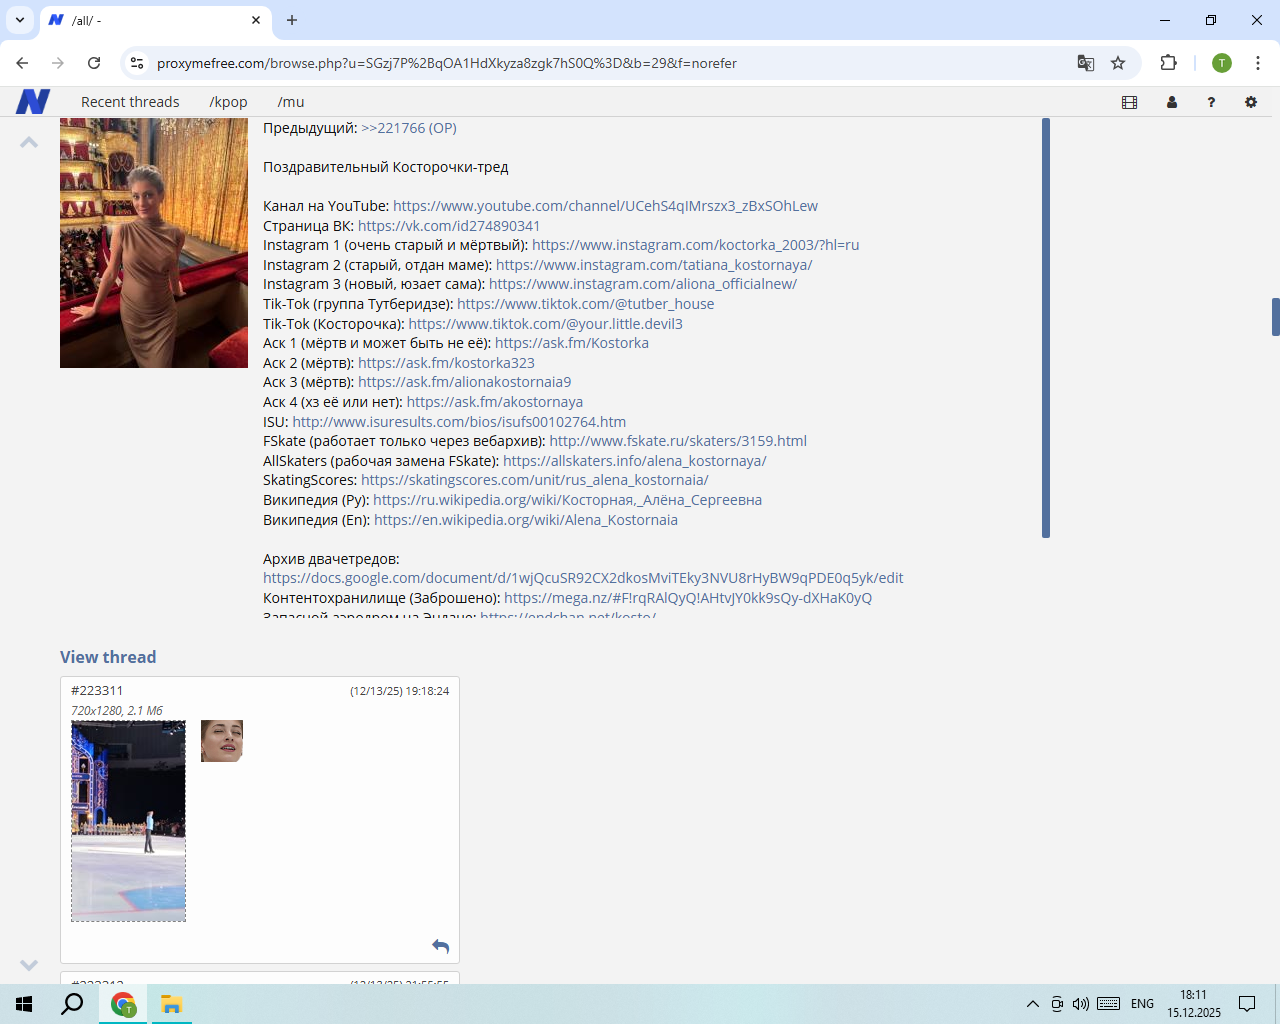Viewport: 1280px width, 1024px height.
Task: Click the page vertical scrollbar thumb
Action: (x=1275, y=317)
